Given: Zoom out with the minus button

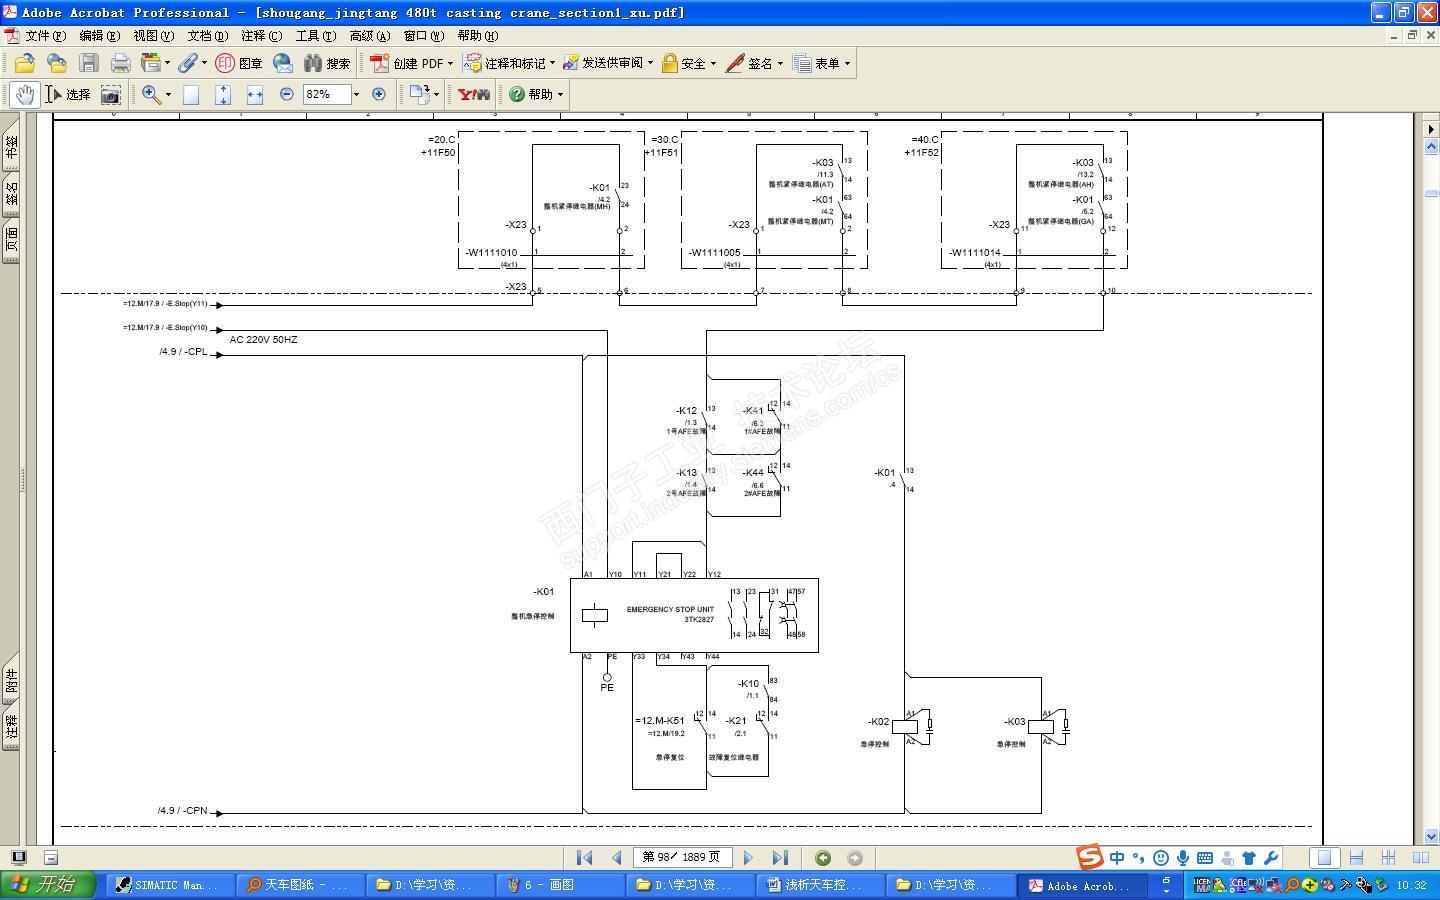Looking at the screenshot, I should (287, 94).
